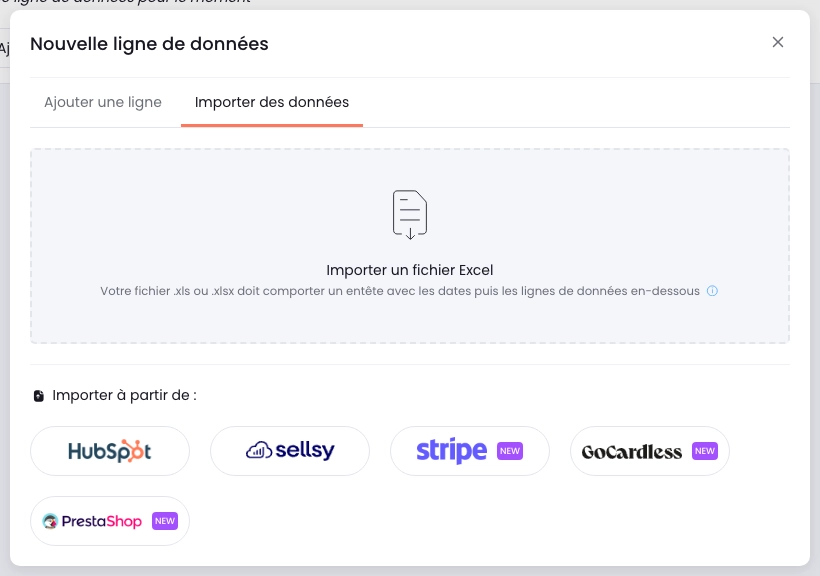Select the Importer des données tab
This screenshot has height=576, width=820.
[x=272, y=102]
